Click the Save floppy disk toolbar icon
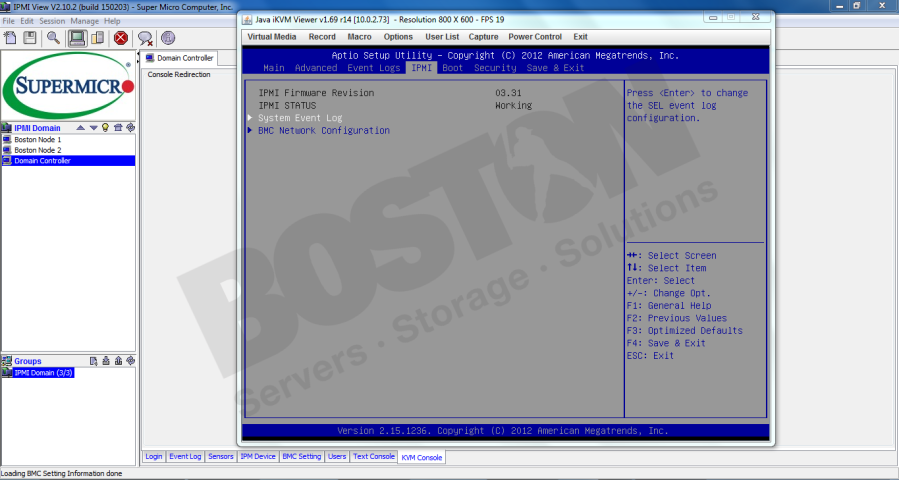Viewport: 899px width, 480px height. (x=30, y=38)
